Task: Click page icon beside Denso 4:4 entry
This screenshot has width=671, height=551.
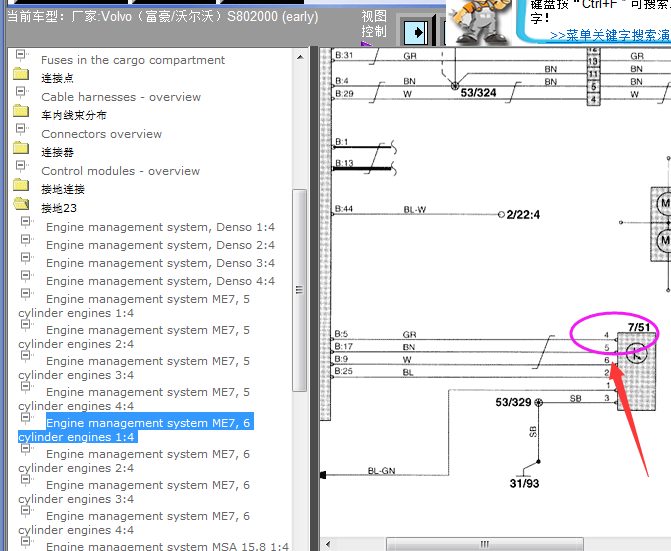Action: pyautogui.click(x=27, y=276)
